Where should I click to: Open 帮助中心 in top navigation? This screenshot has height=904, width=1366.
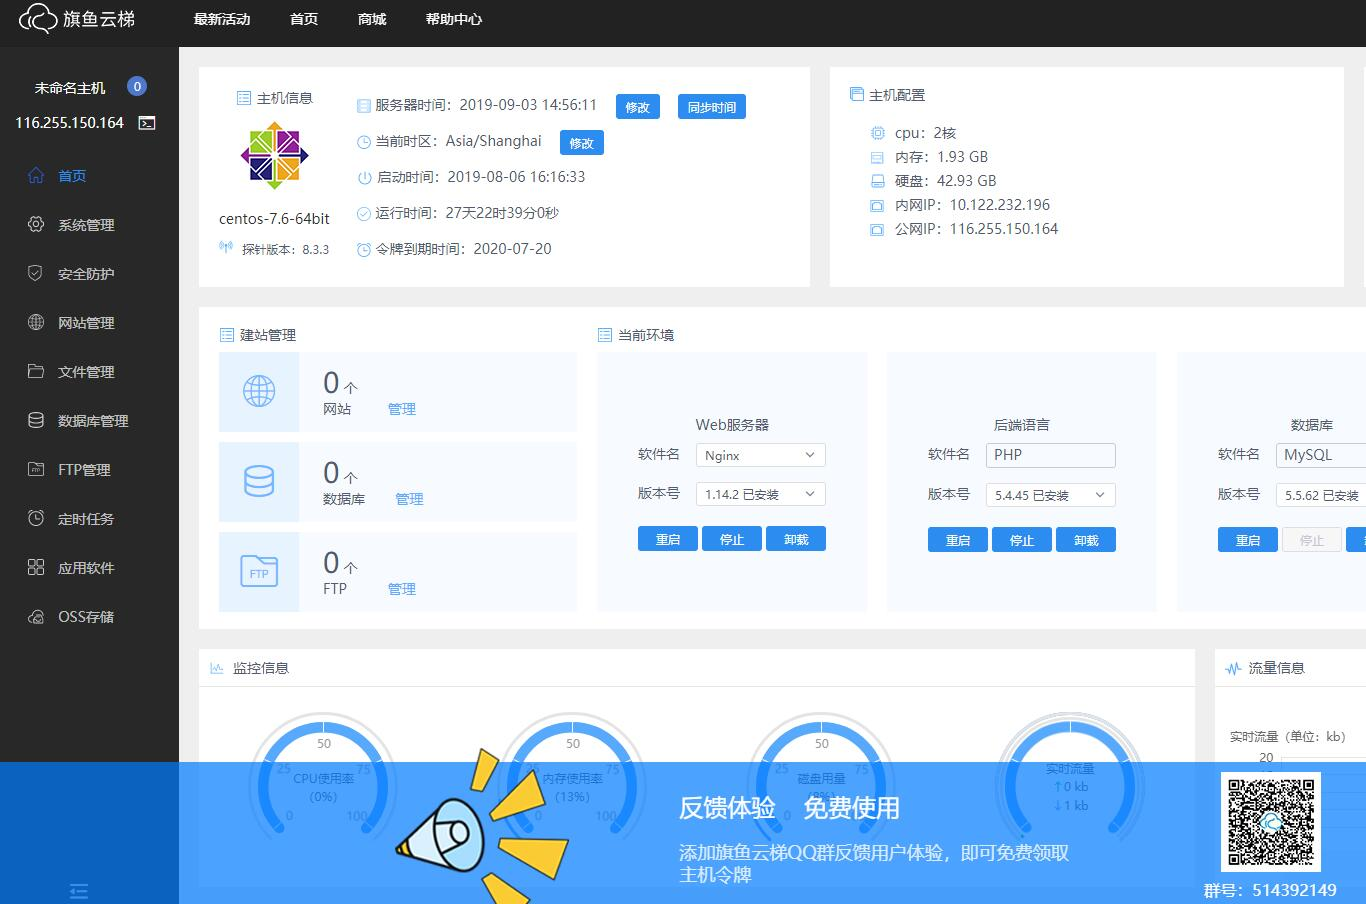point(454,19)
